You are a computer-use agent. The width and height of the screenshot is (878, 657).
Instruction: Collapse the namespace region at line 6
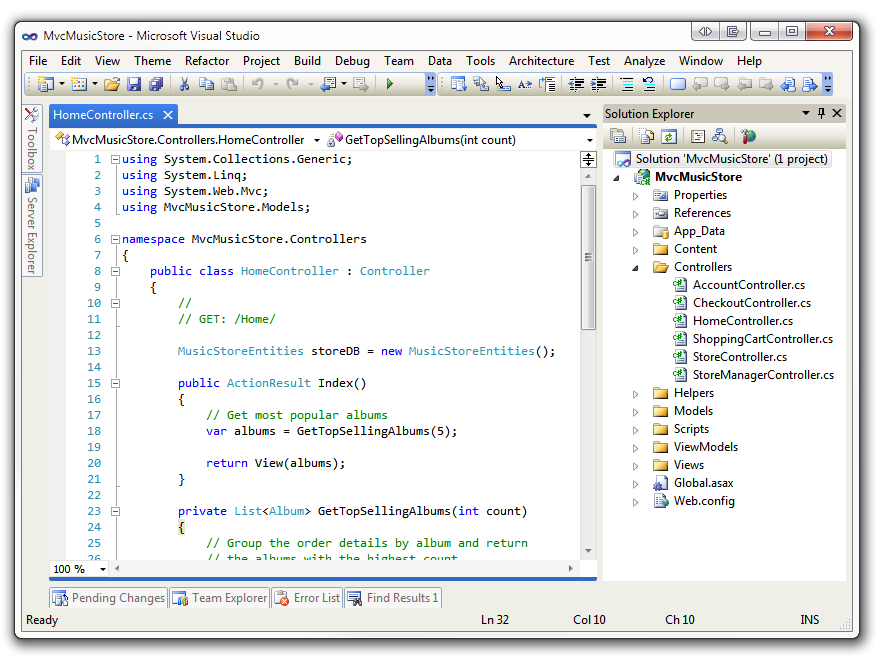[x=114, y=239]
